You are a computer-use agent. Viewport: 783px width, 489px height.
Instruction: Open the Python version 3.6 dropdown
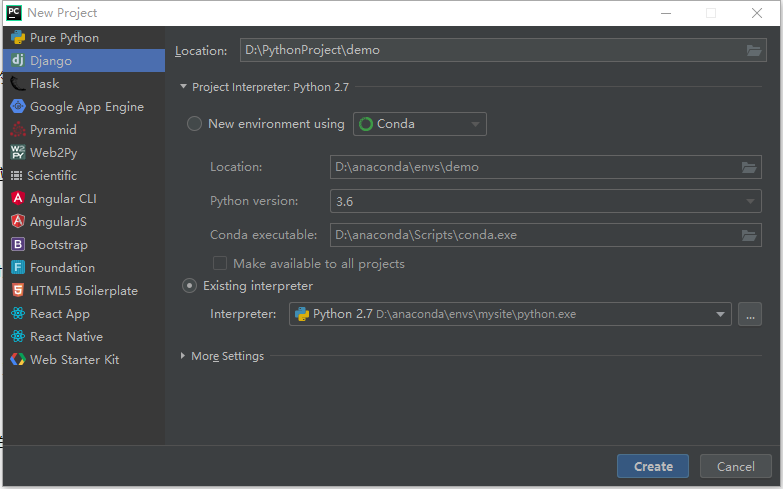[x=546, y=201]
